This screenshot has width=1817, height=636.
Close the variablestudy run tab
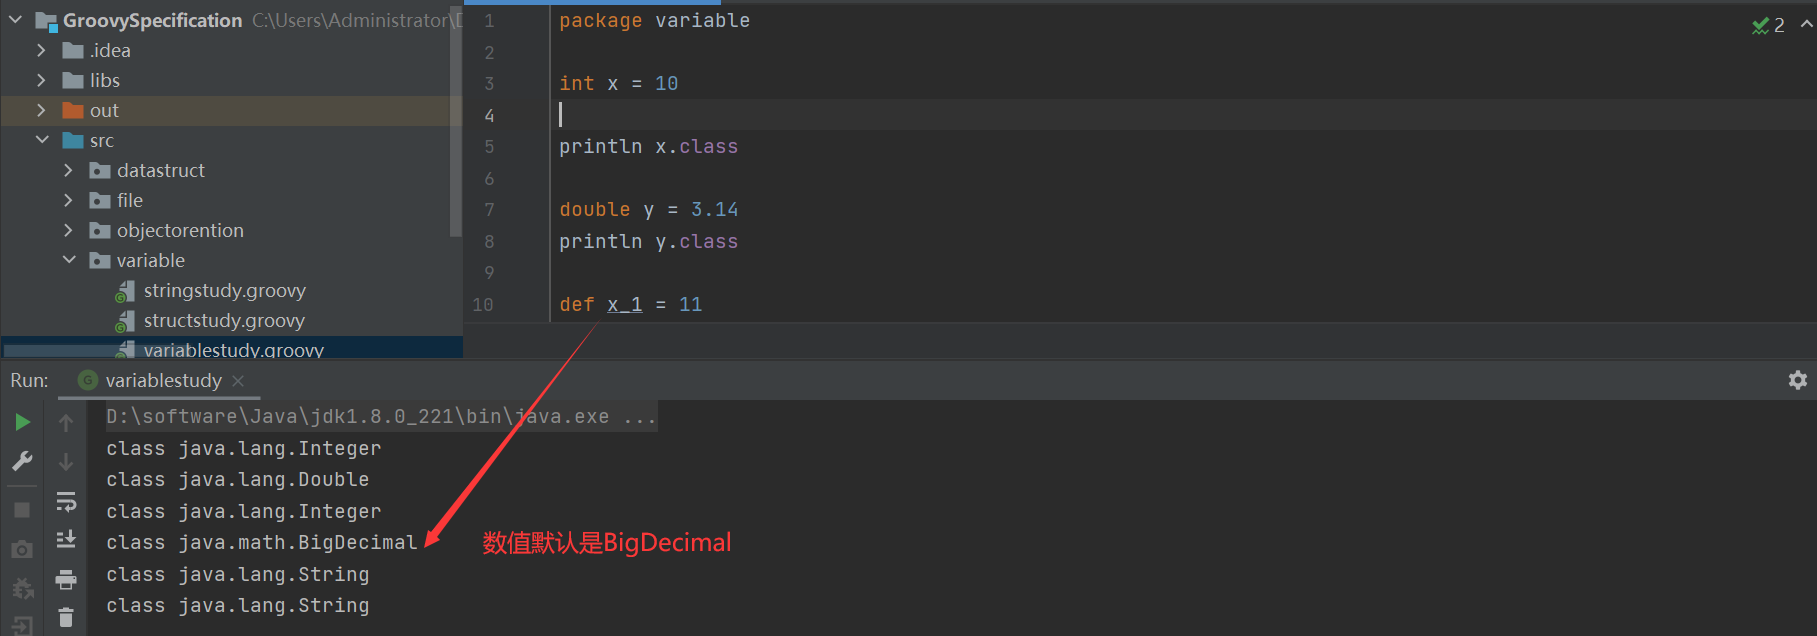238,381
